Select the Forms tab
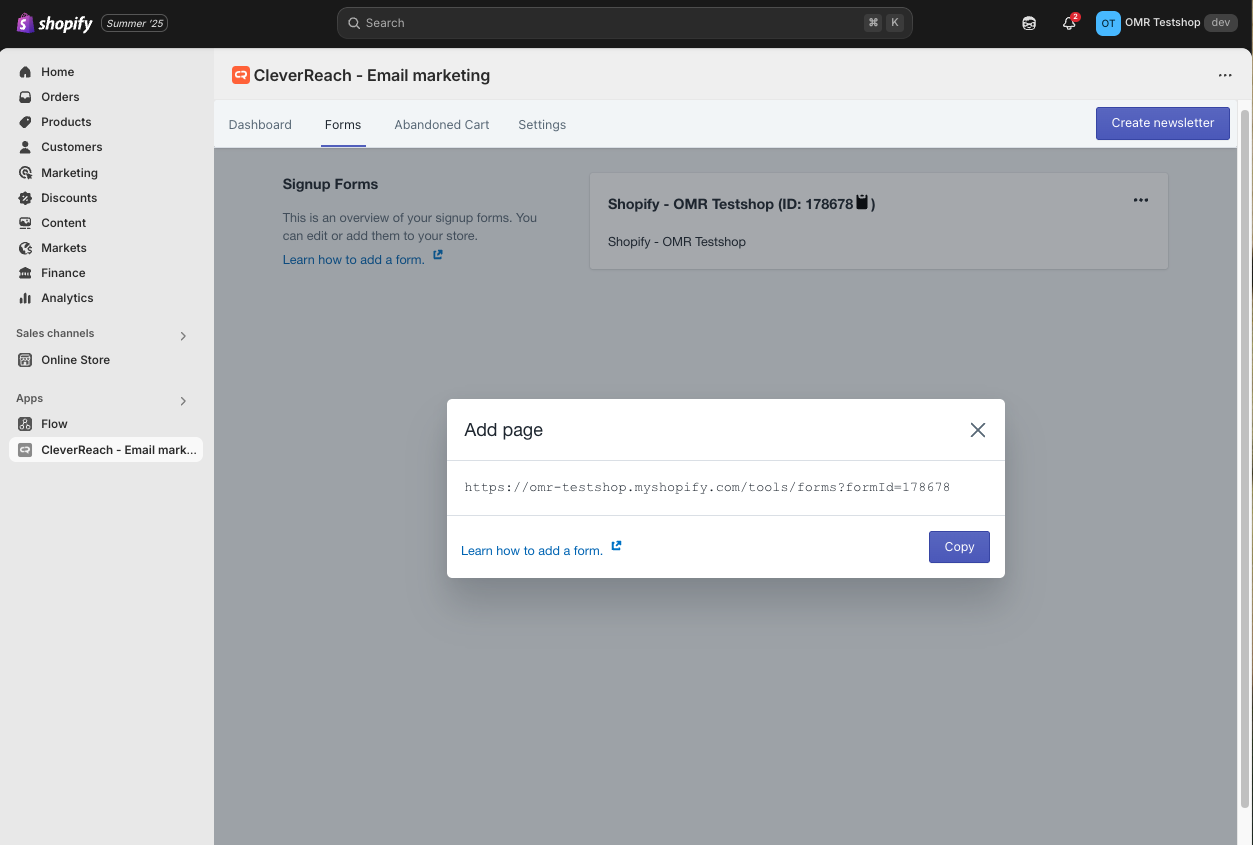1253x845 pixels. coord(343,125)
